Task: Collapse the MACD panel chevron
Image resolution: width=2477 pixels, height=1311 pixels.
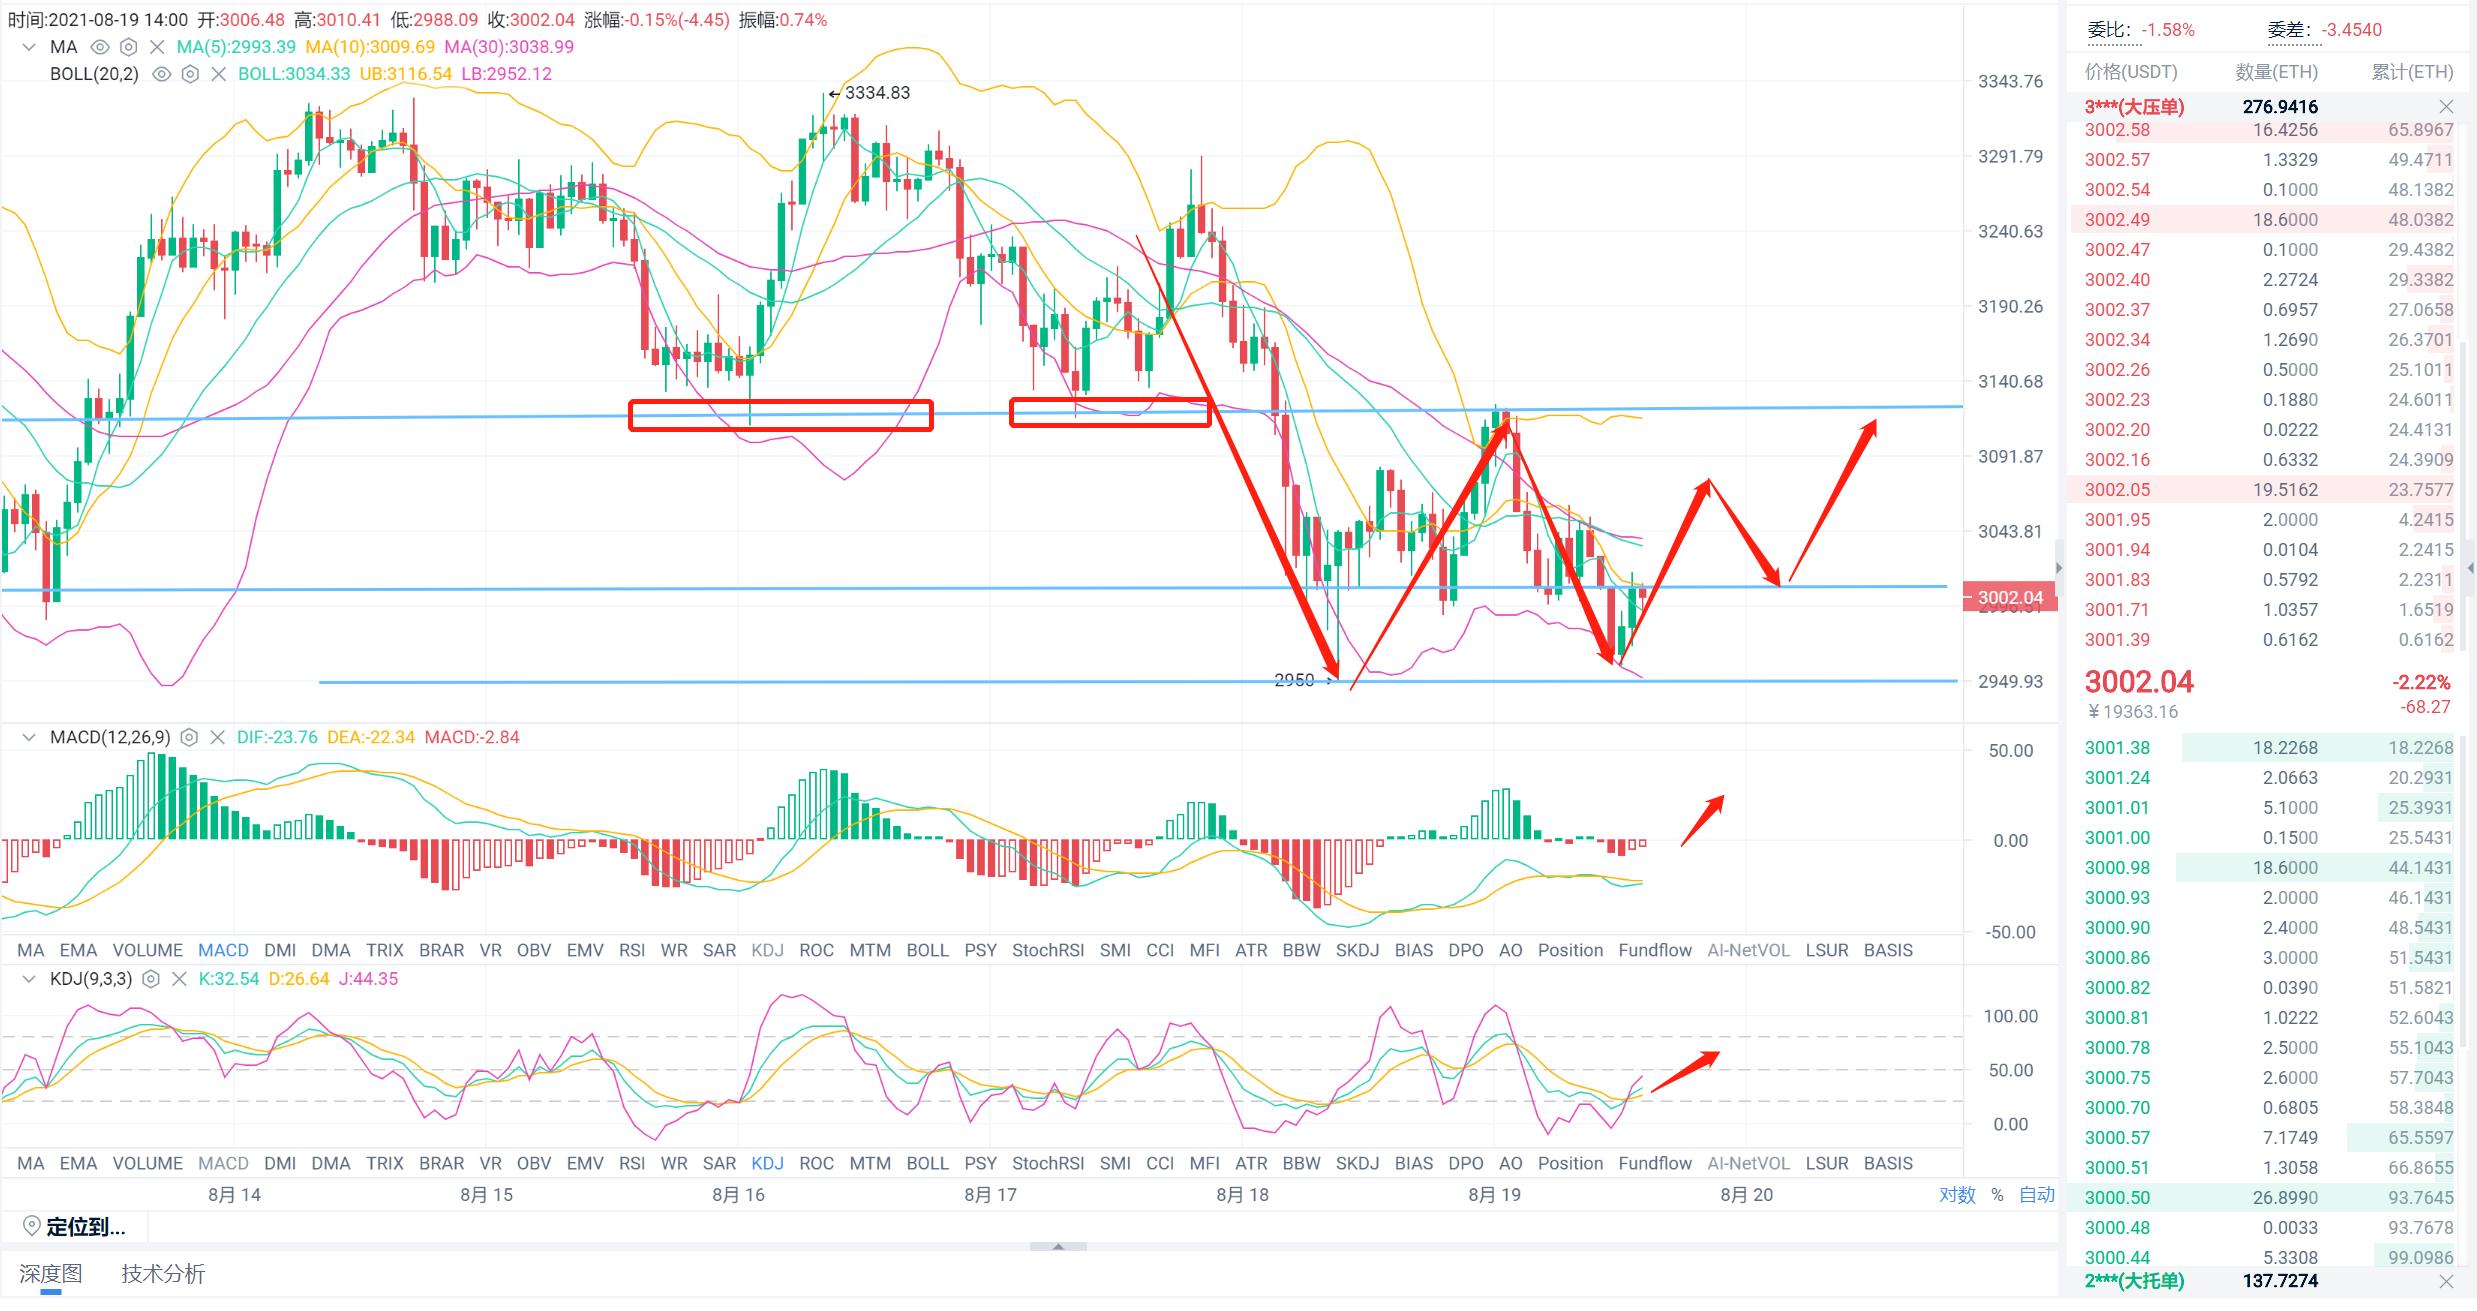Action: tap(29, 738)
